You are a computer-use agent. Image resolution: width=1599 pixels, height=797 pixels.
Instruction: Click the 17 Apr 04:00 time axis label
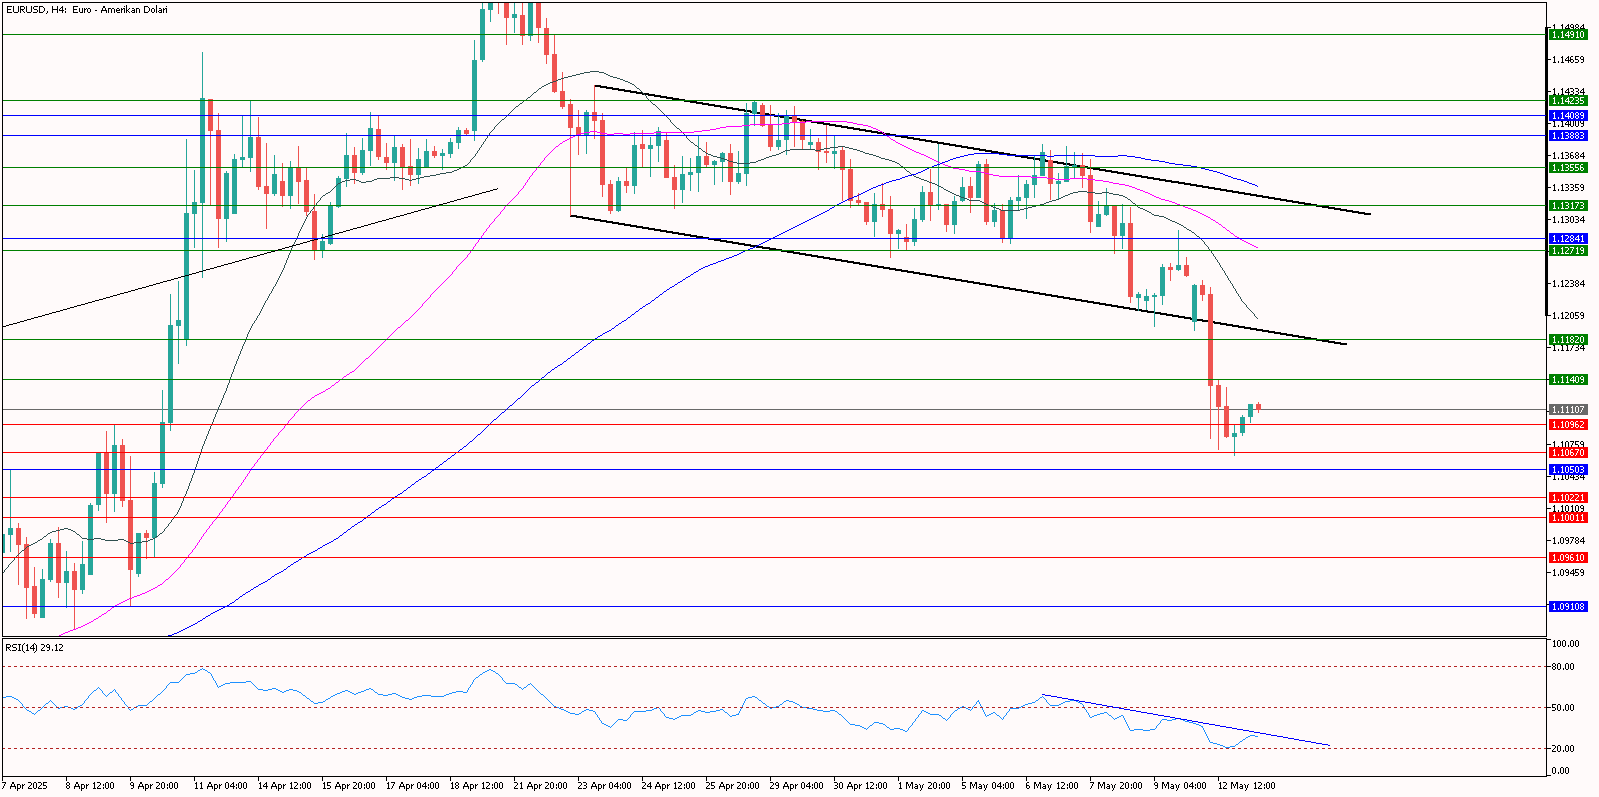point(412,786)
